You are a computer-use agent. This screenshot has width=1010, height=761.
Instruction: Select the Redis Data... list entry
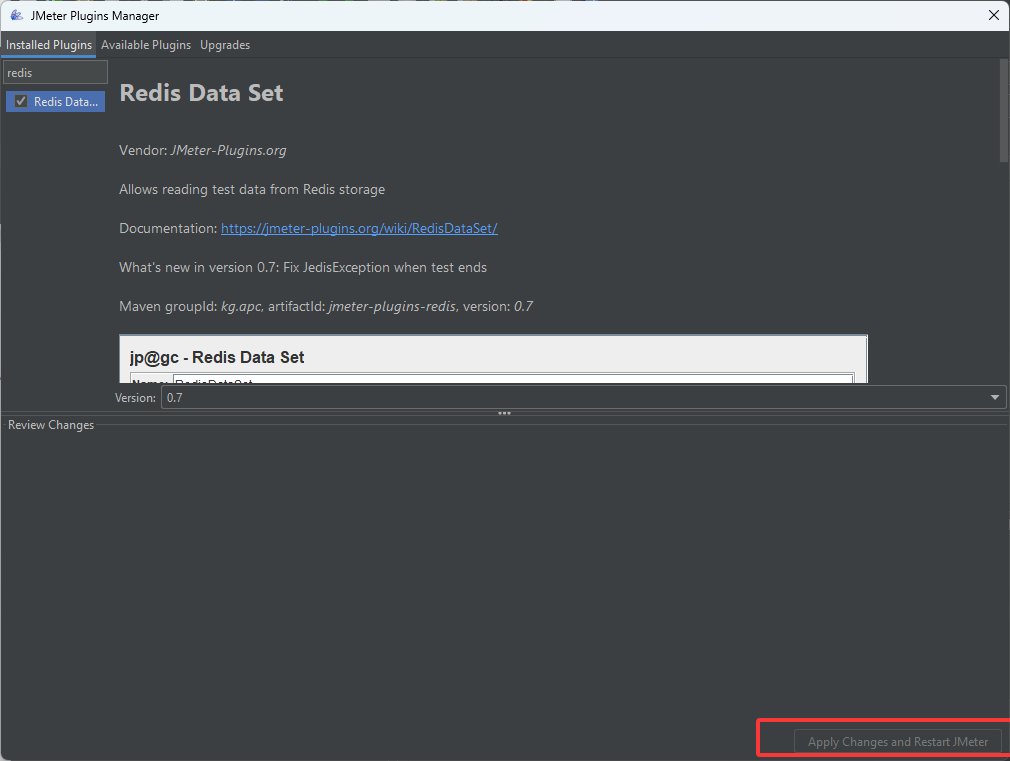(55, 102)
